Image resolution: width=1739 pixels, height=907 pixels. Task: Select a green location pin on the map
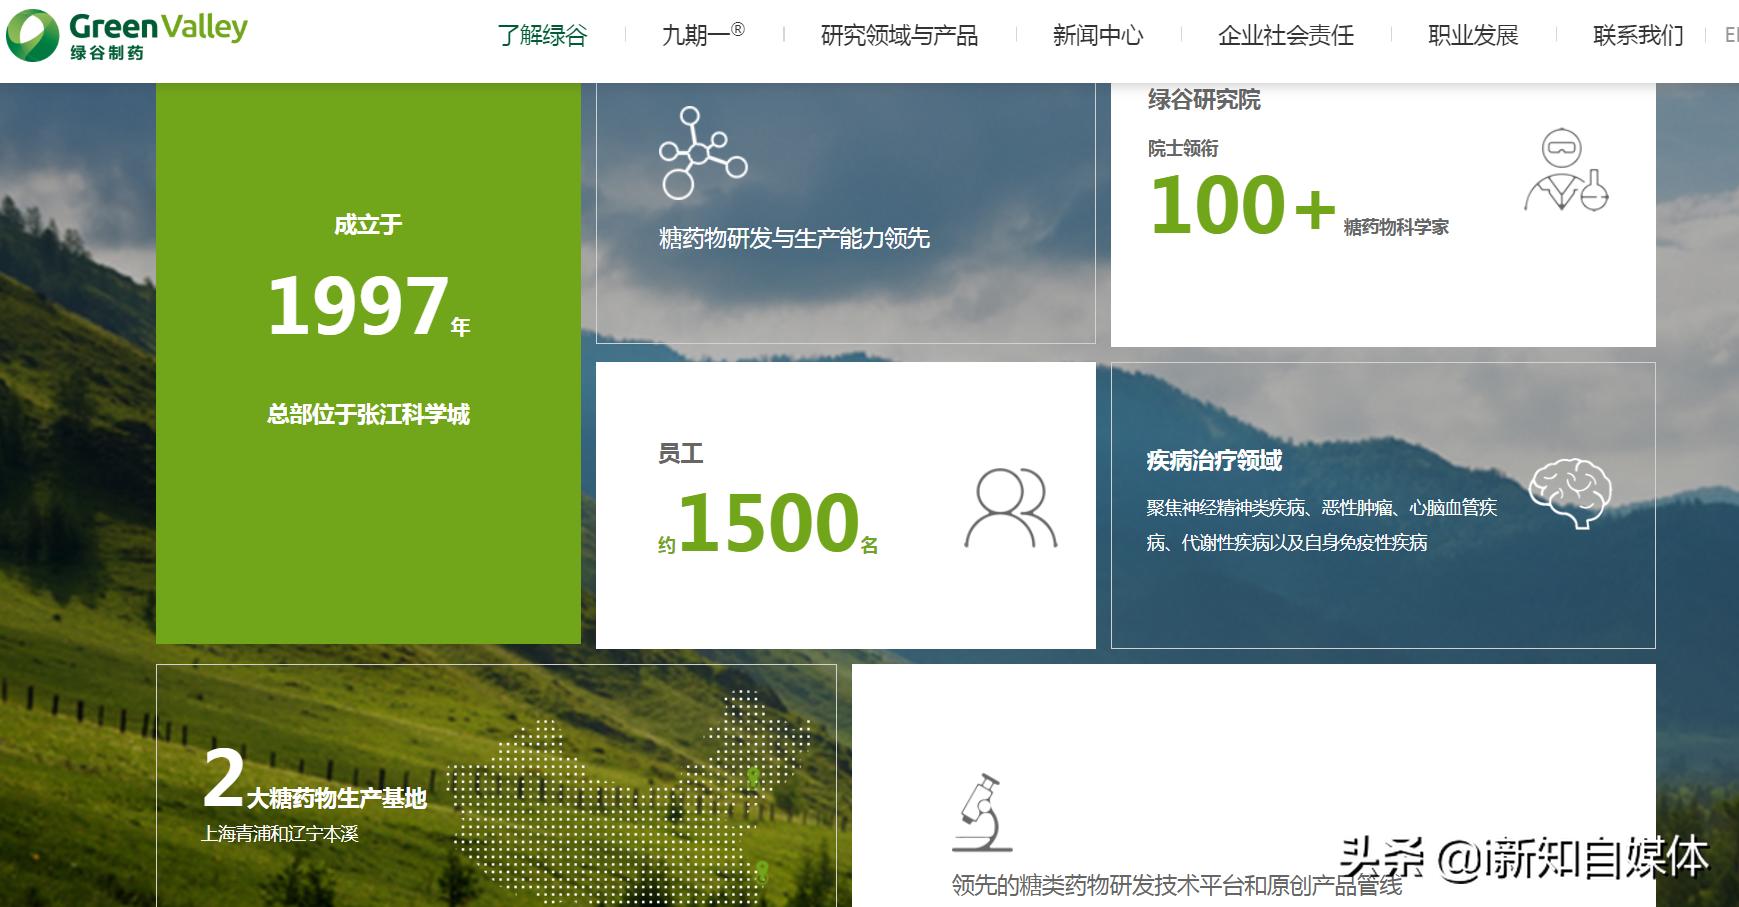pos(753,777)
